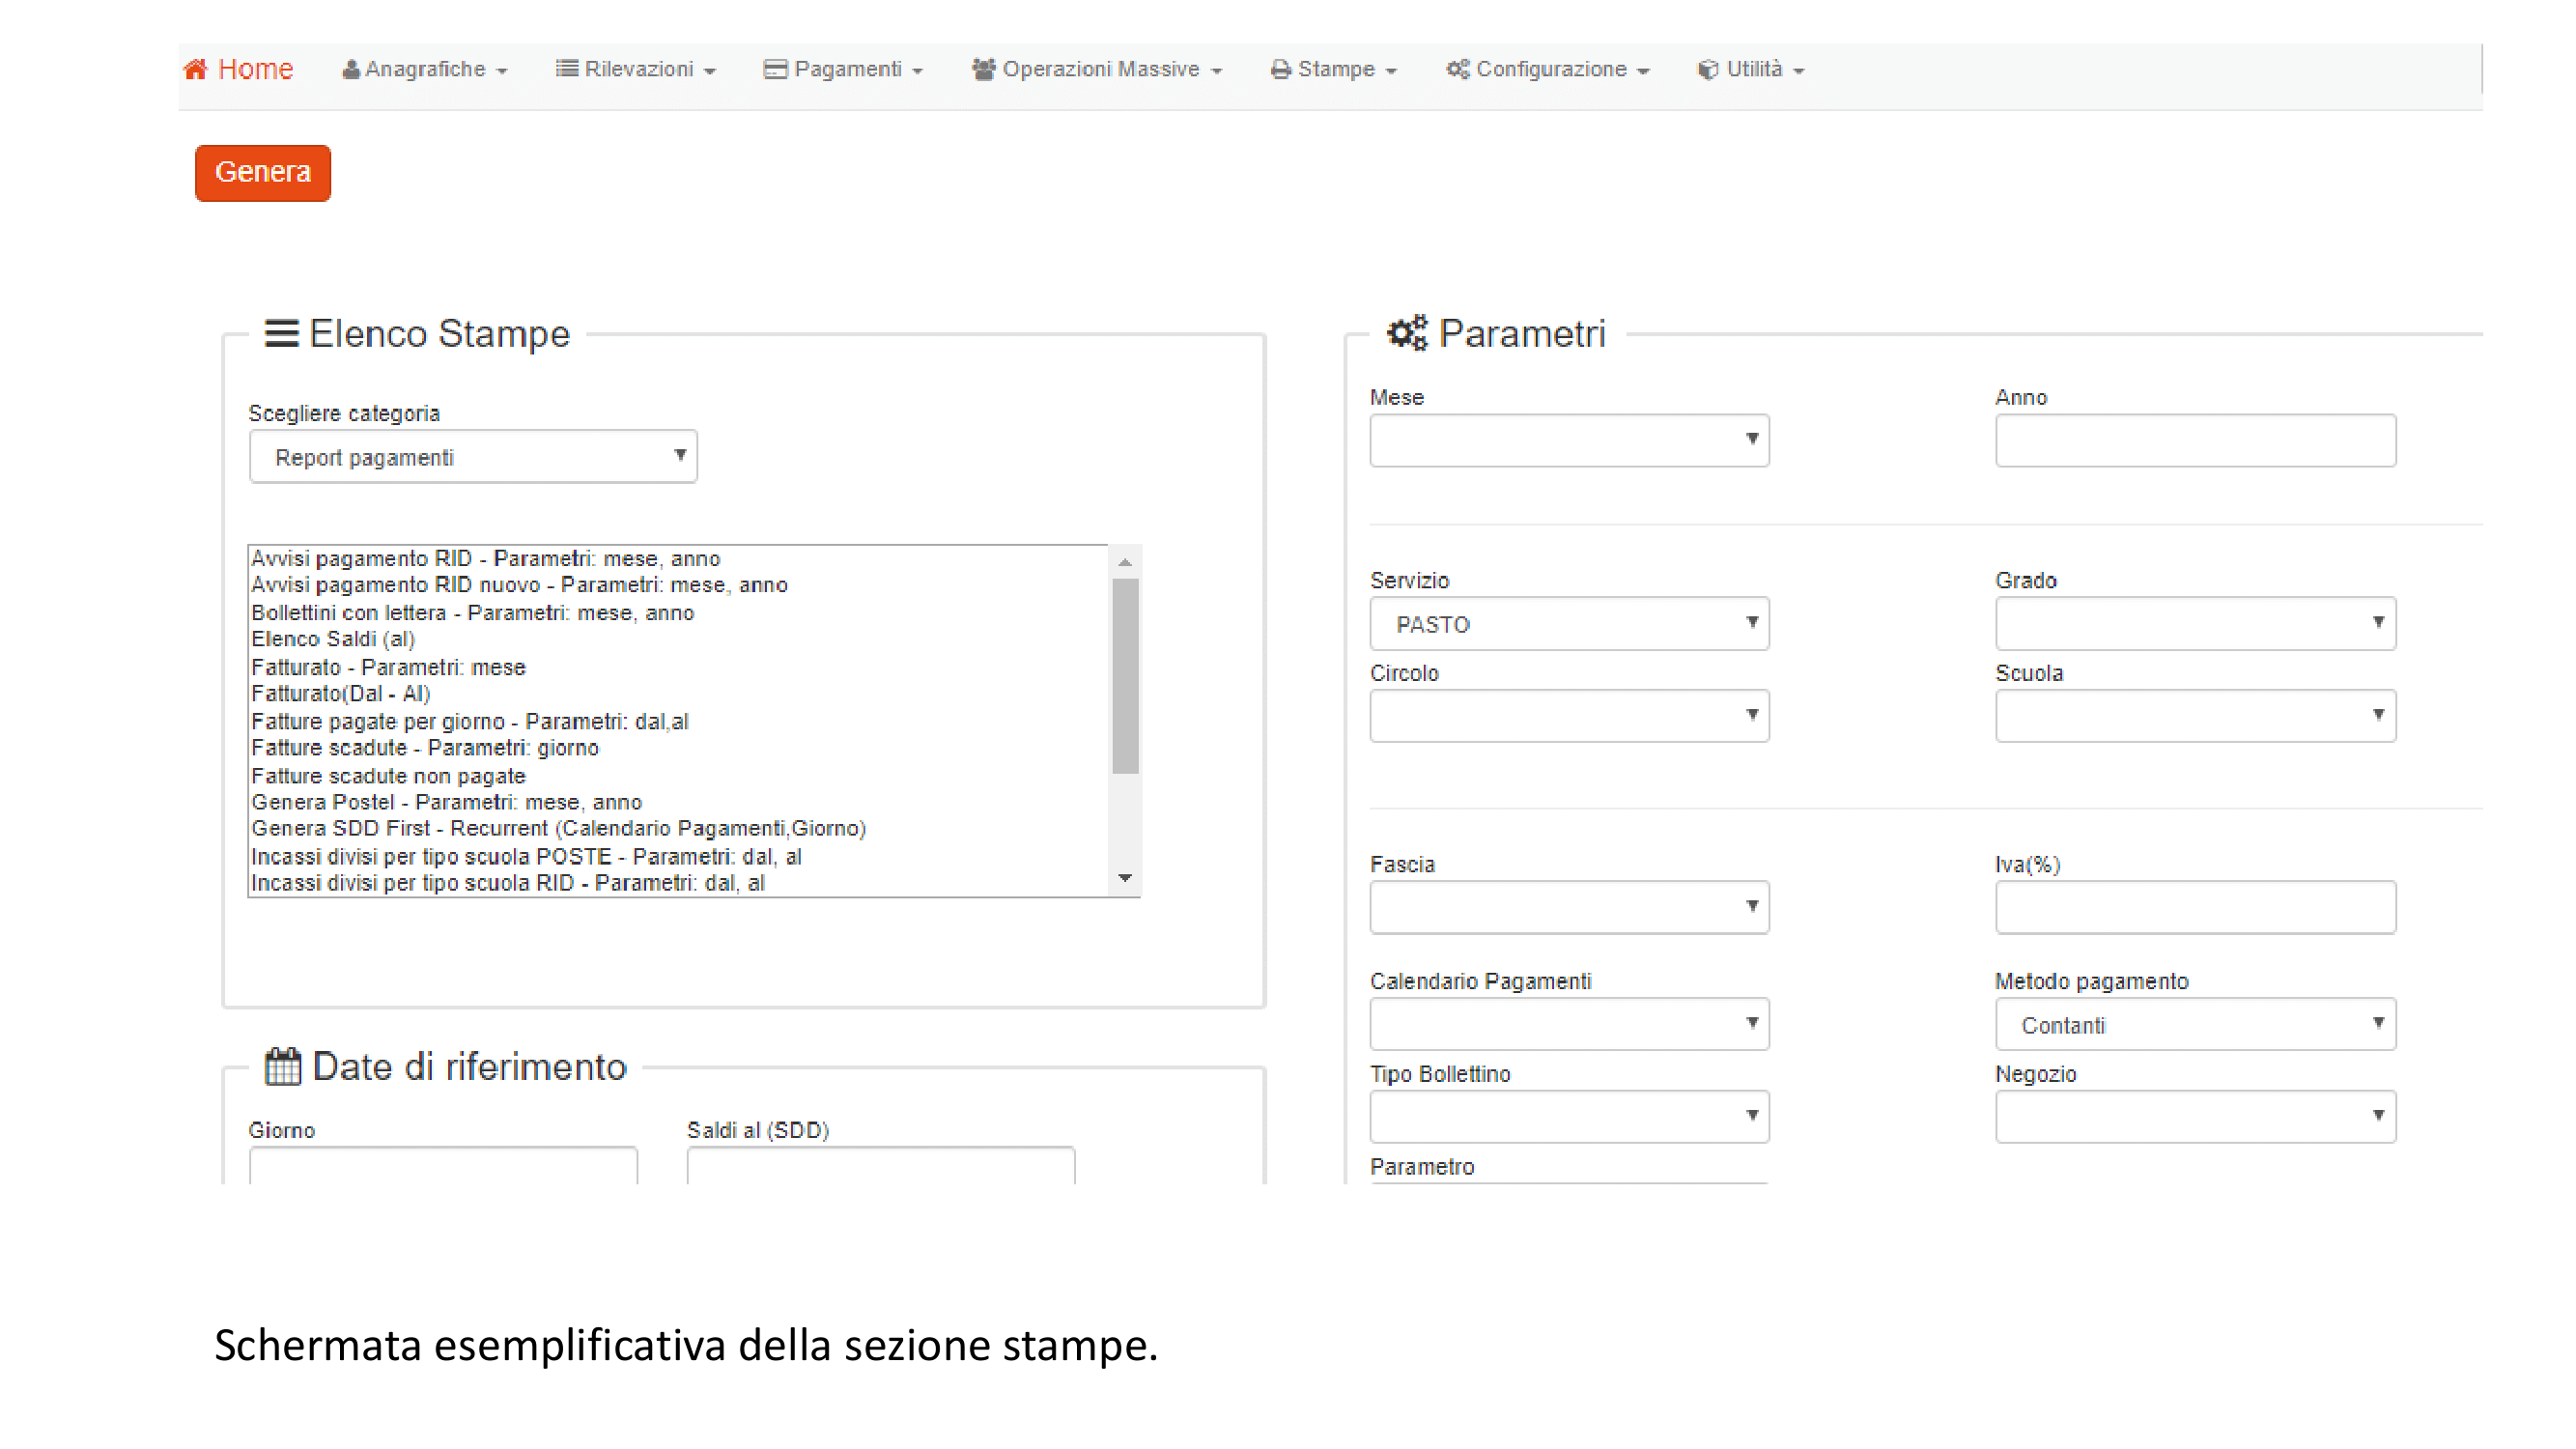This screenshot has height=1449, width=2576.
Task: Click the Home house icon
Action: pos(195,69)
